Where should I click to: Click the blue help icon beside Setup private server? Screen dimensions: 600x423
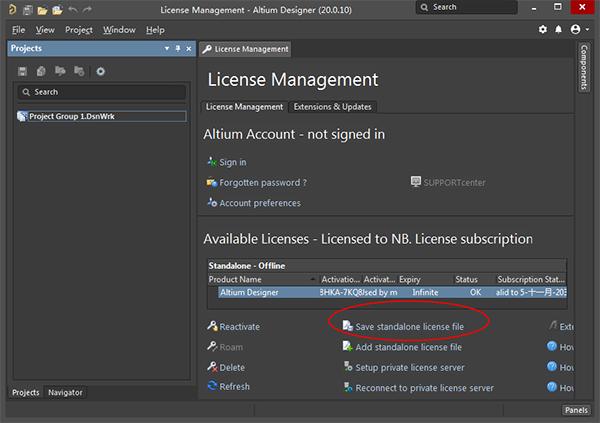coord(551,367)
